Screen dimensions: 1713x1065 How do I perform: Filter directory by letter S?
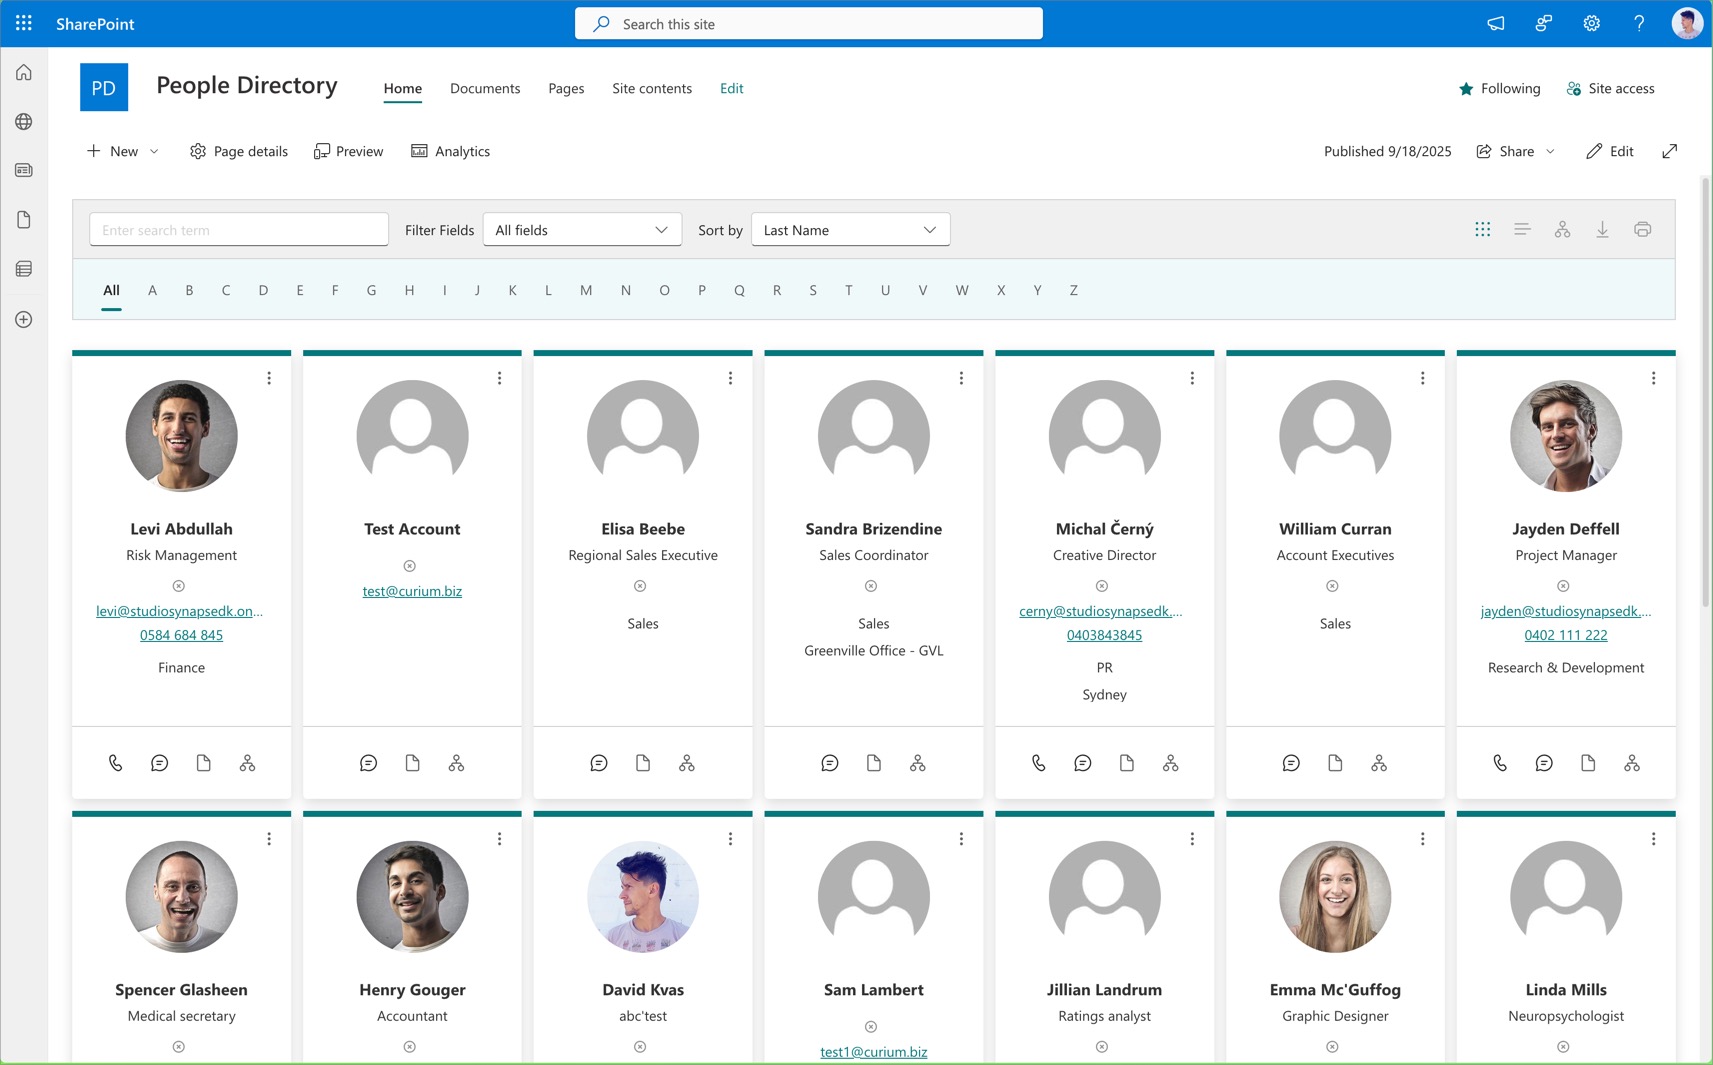813,290
